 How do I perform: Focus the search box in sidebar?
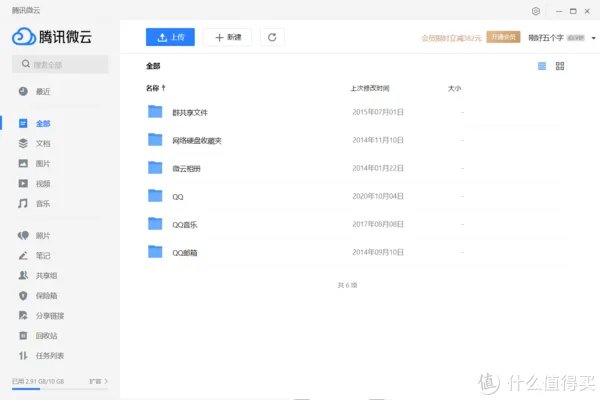(x=60, y=64)
